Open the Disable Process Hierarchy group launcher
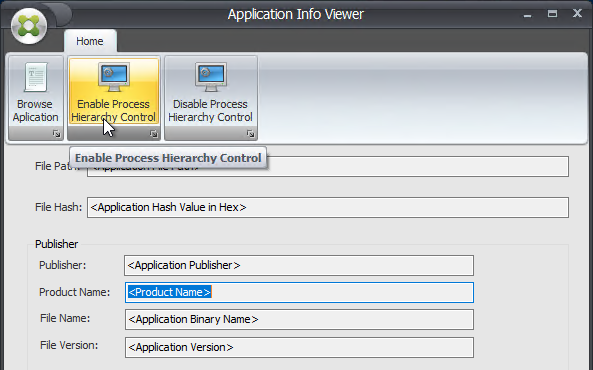593x370 pixels. tap(250, 134)
